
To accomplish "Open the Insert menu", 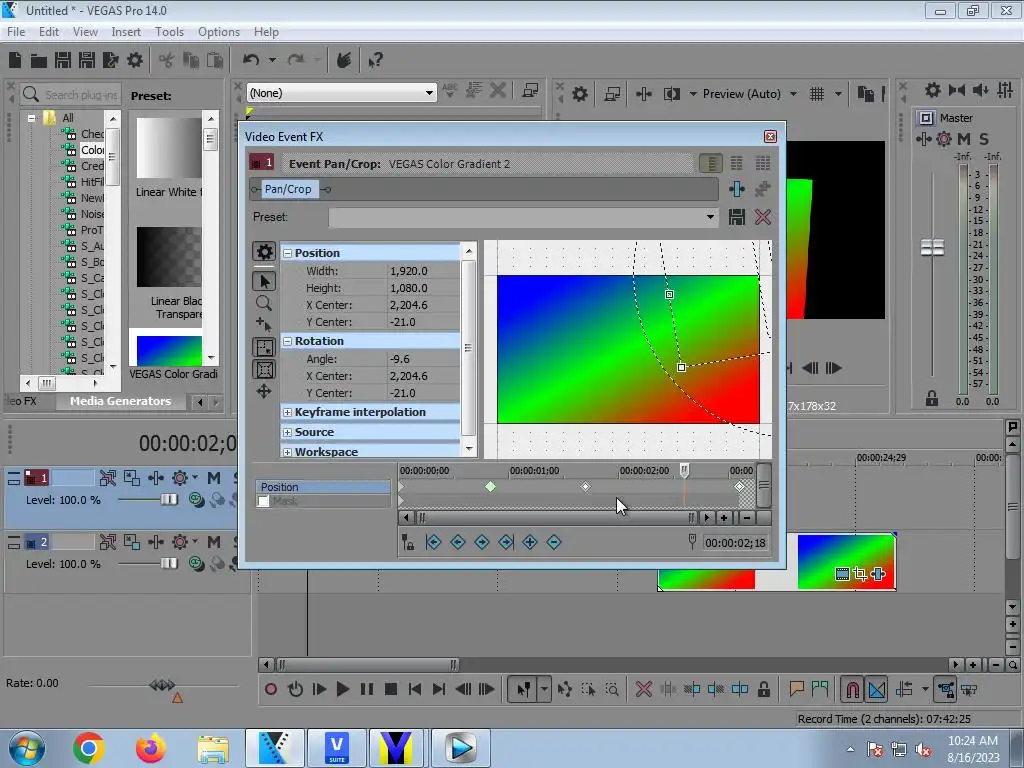I will 126,31.
